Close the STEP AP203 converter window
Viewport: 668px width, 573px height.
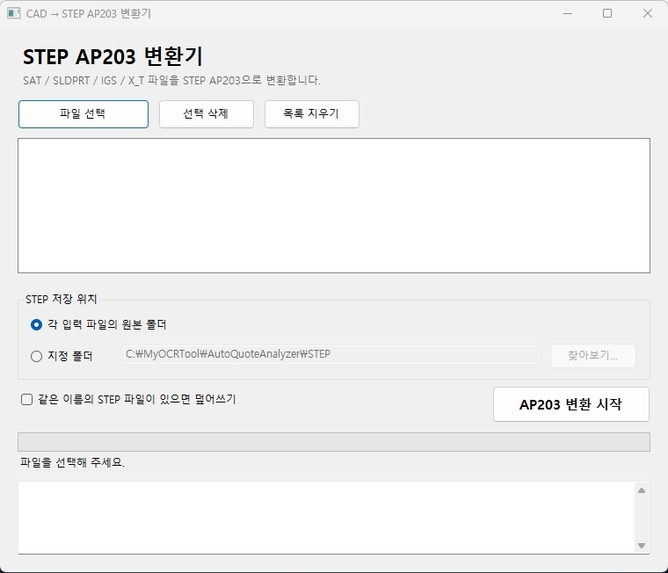648,14
